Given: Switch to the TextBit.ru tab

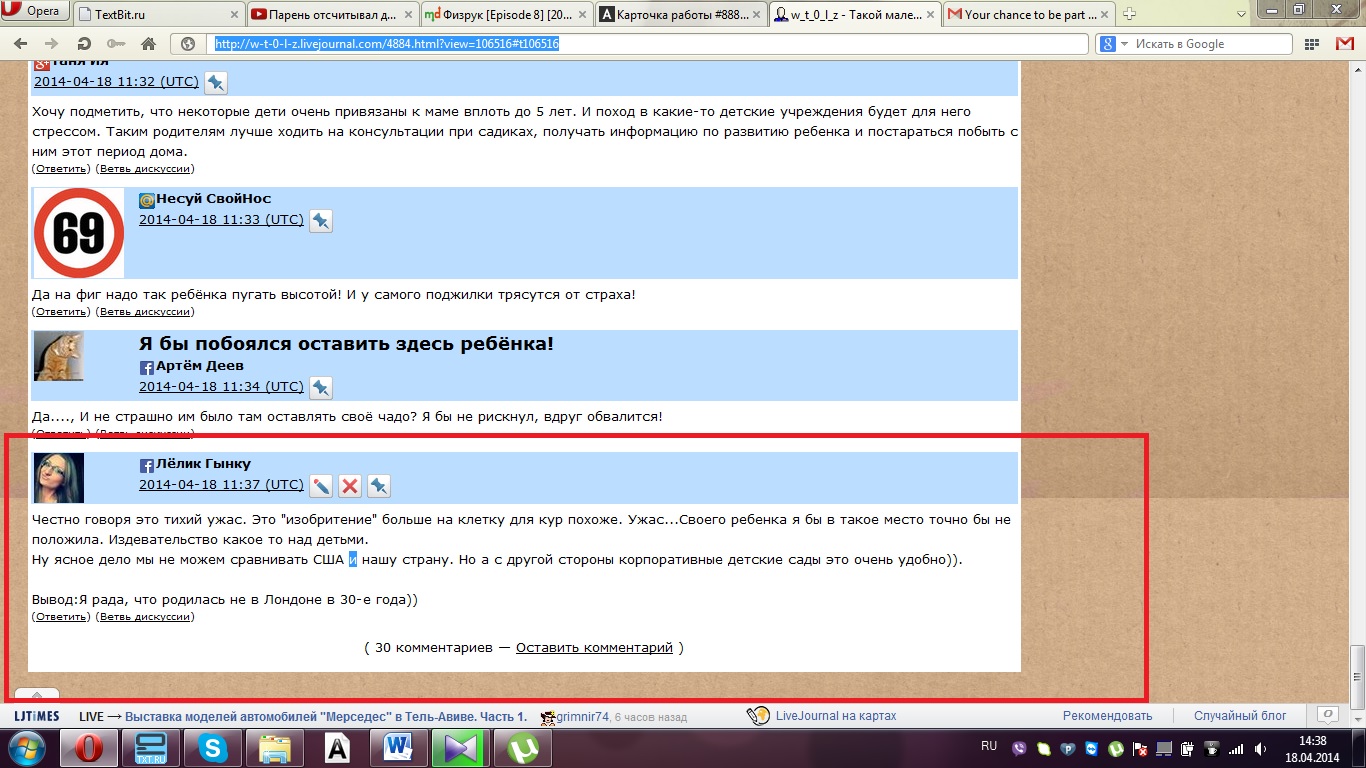Looking at the screenshot, I should (157, 14).
